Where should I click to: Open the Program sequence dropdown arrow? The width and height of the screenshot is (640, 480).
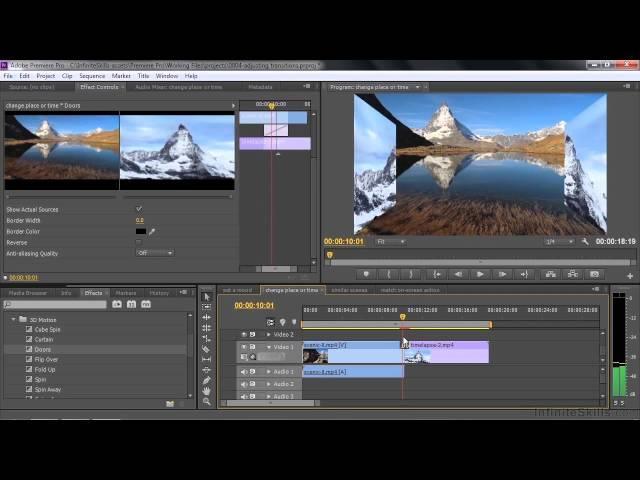point(417,87)
